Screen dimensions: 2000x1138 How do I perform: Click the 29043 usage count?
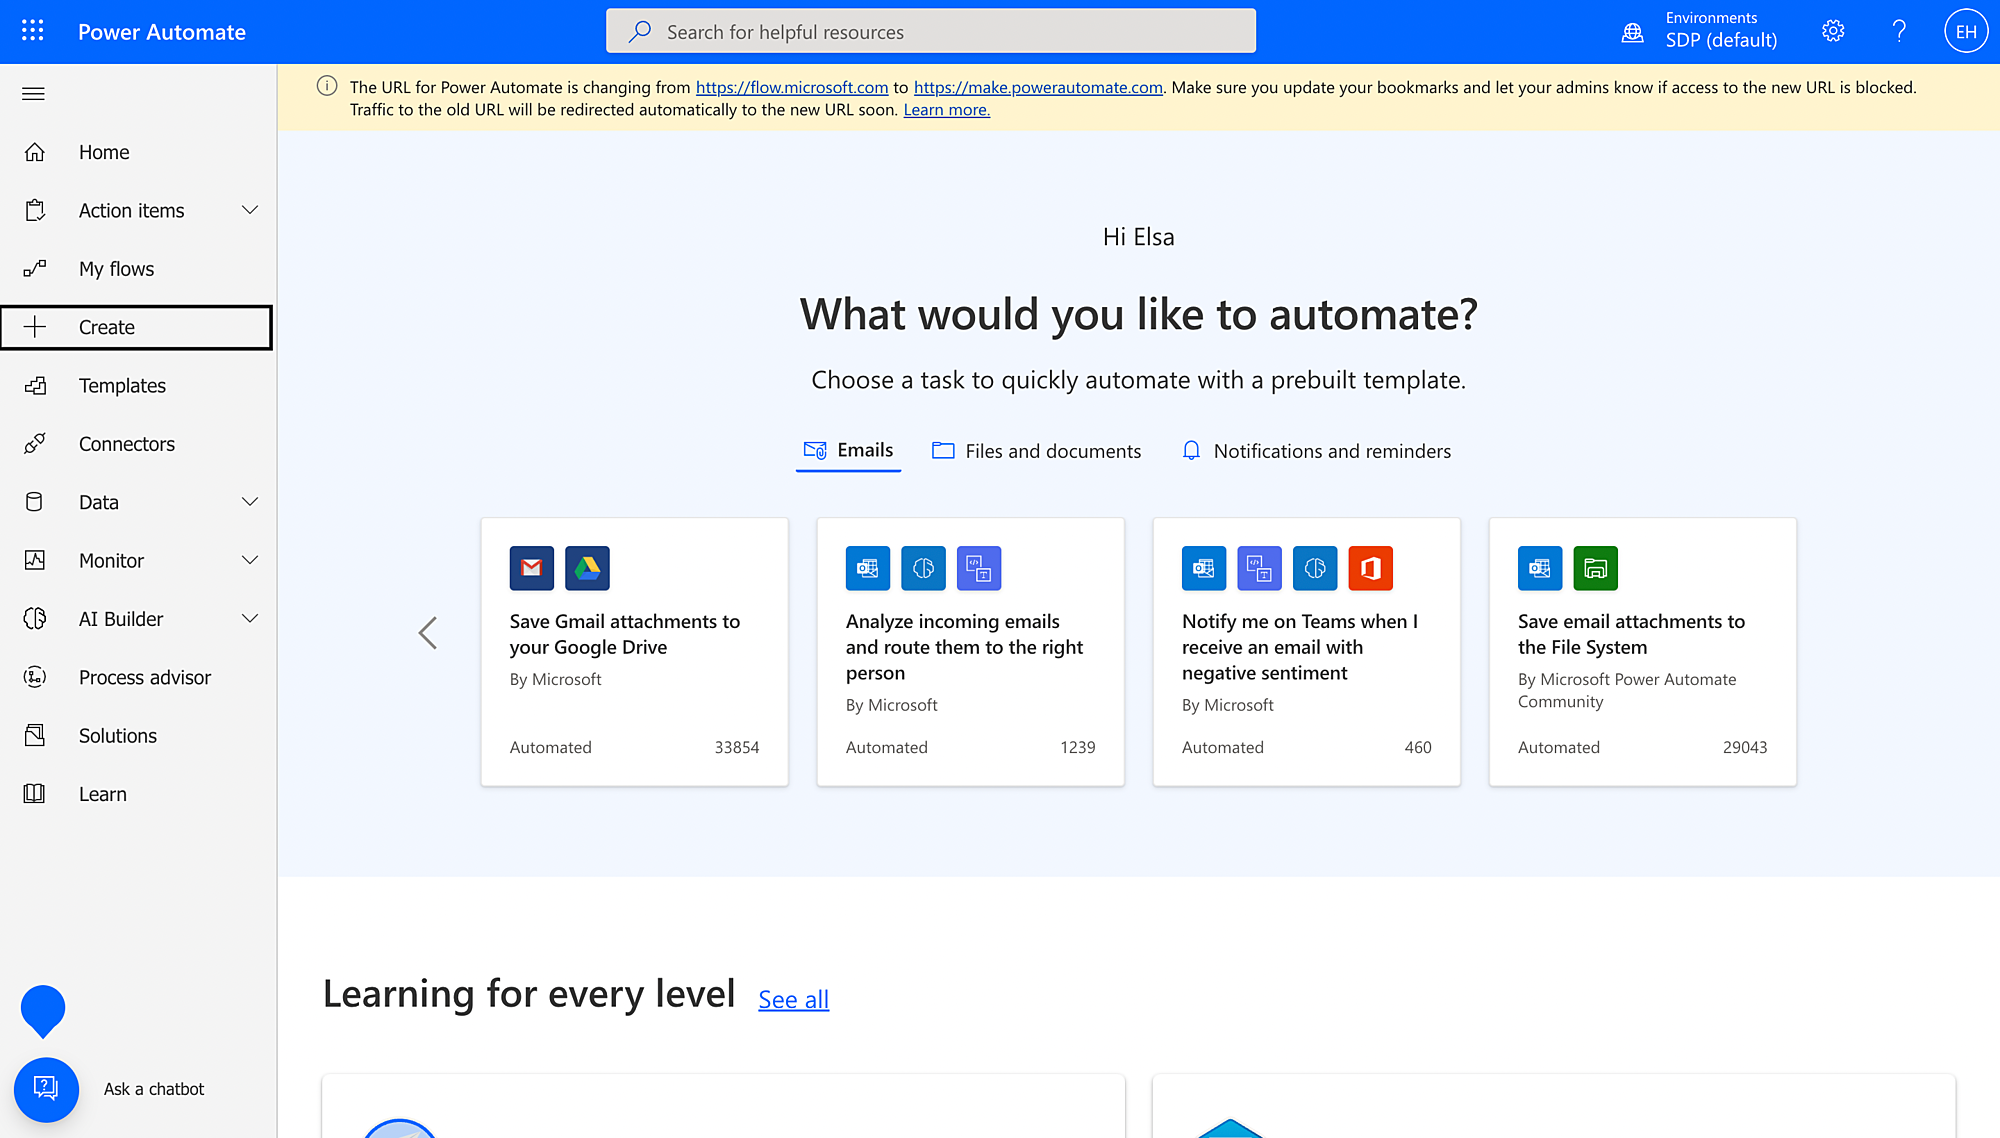1744,747
